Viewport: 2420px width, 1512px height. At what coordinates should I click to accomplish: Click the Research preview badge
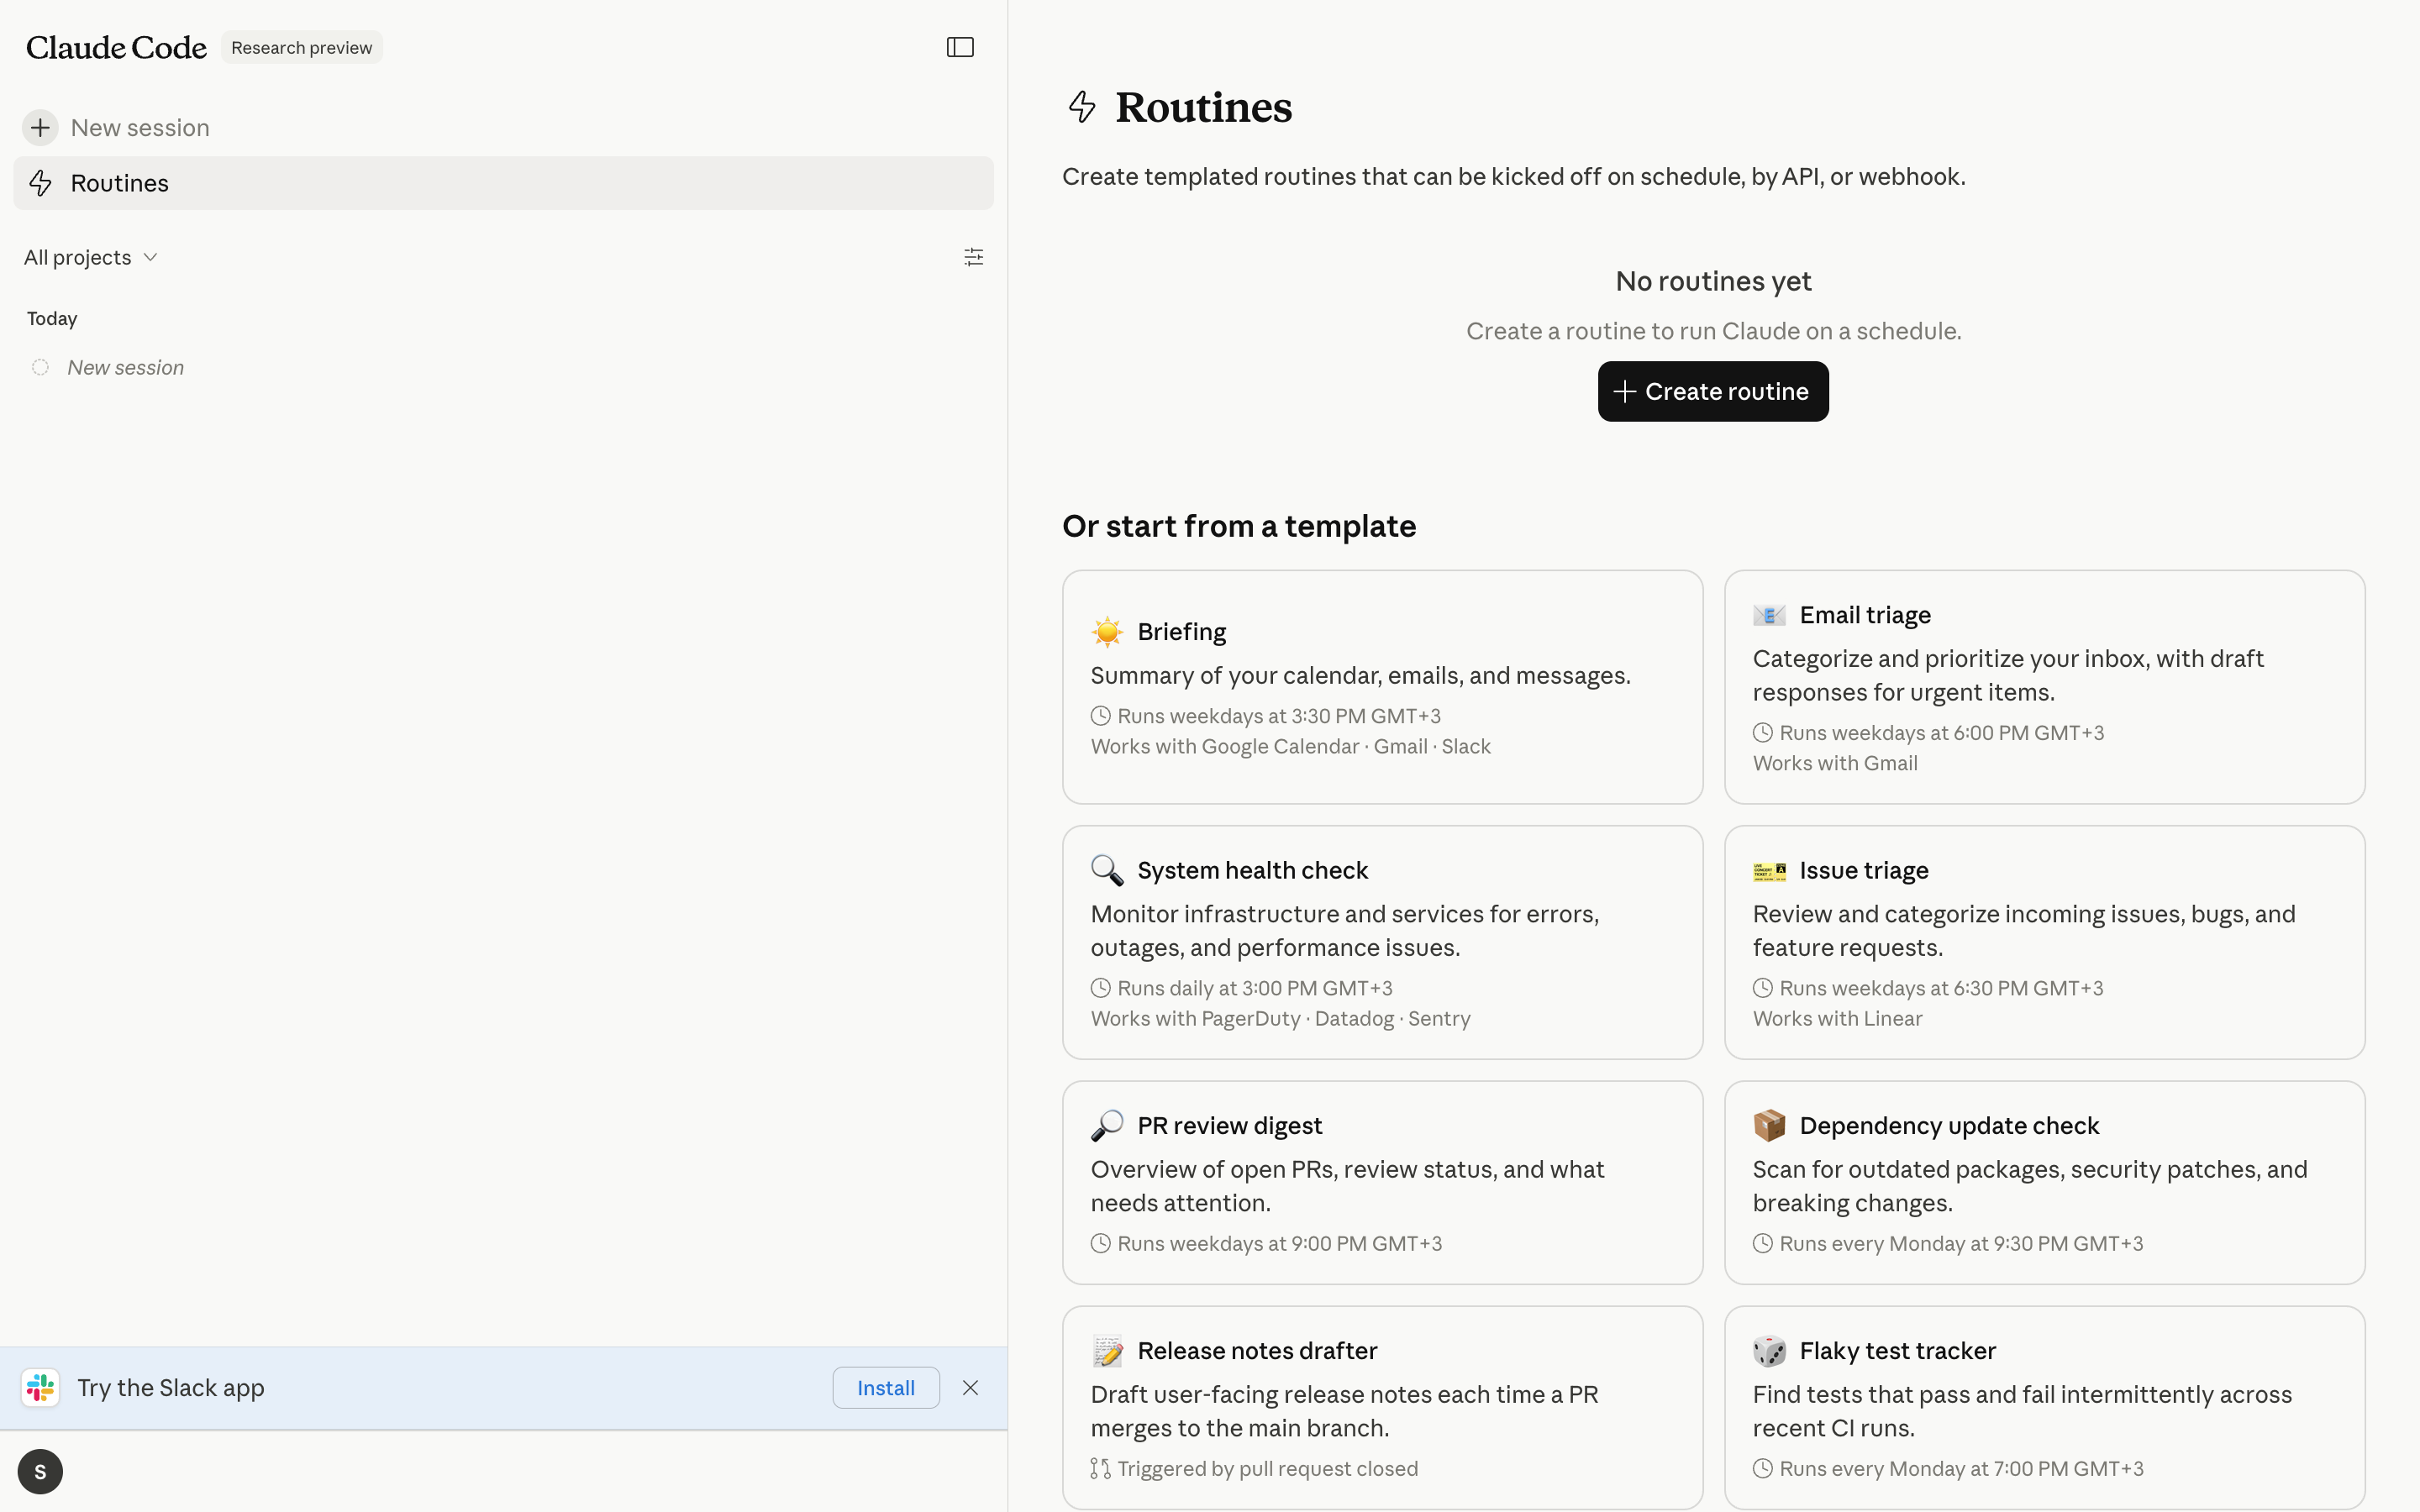coord(301,47)
